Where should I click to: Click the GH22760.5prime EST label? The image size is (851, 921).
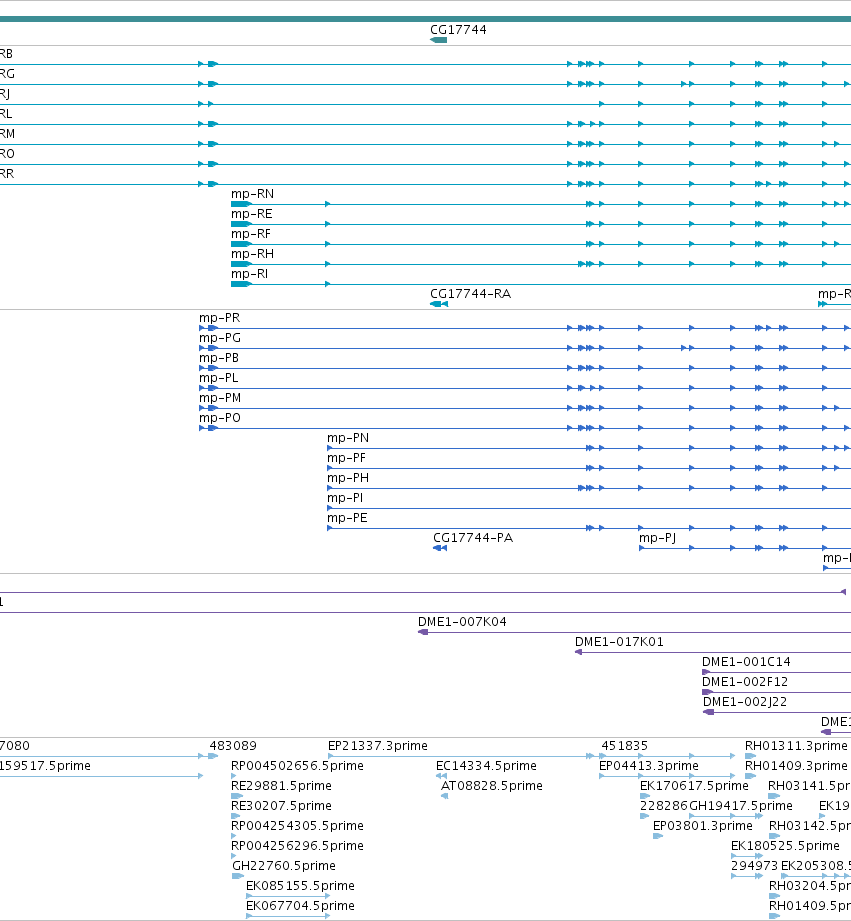[x=284, y=865]
